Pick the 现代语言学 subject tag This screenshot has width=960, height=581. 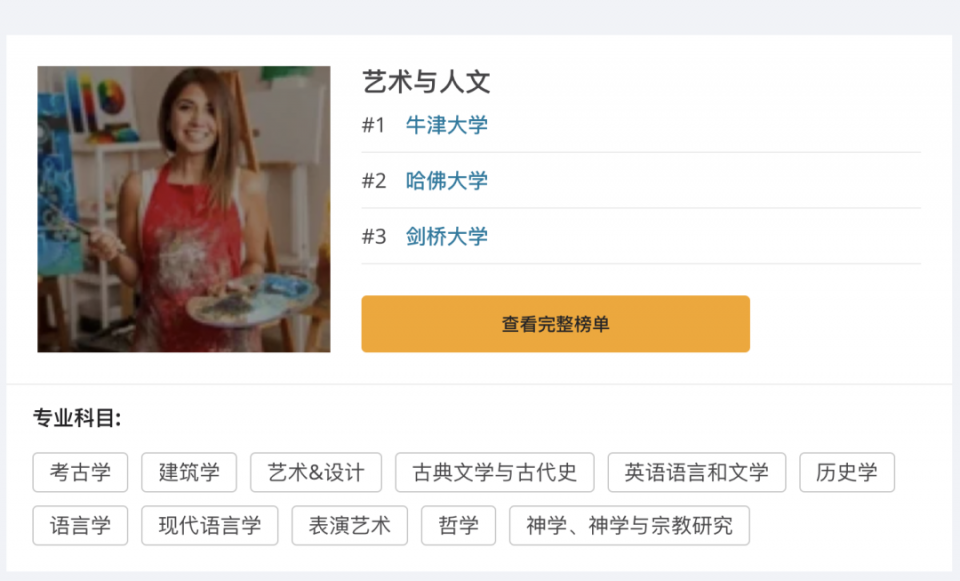(x=209, y=525)
